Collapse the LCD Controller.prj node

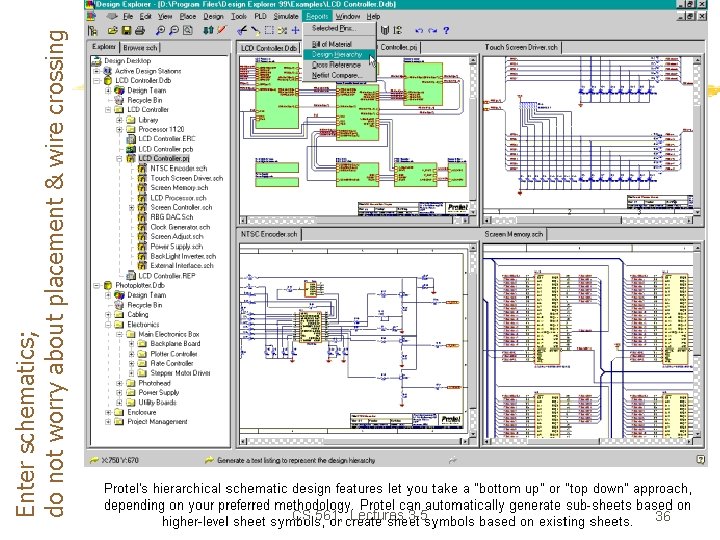click(120, 158)
